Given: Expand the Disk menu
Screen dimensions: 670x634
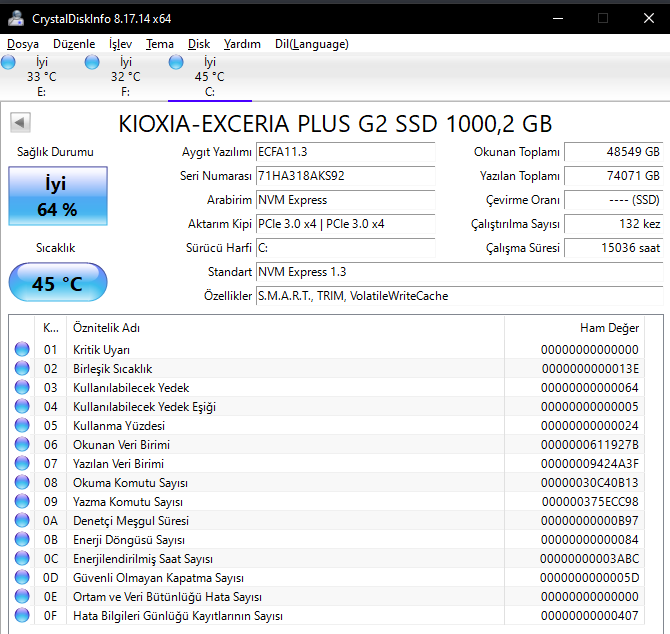Looking at the screenshot, I should pos(199,44).
